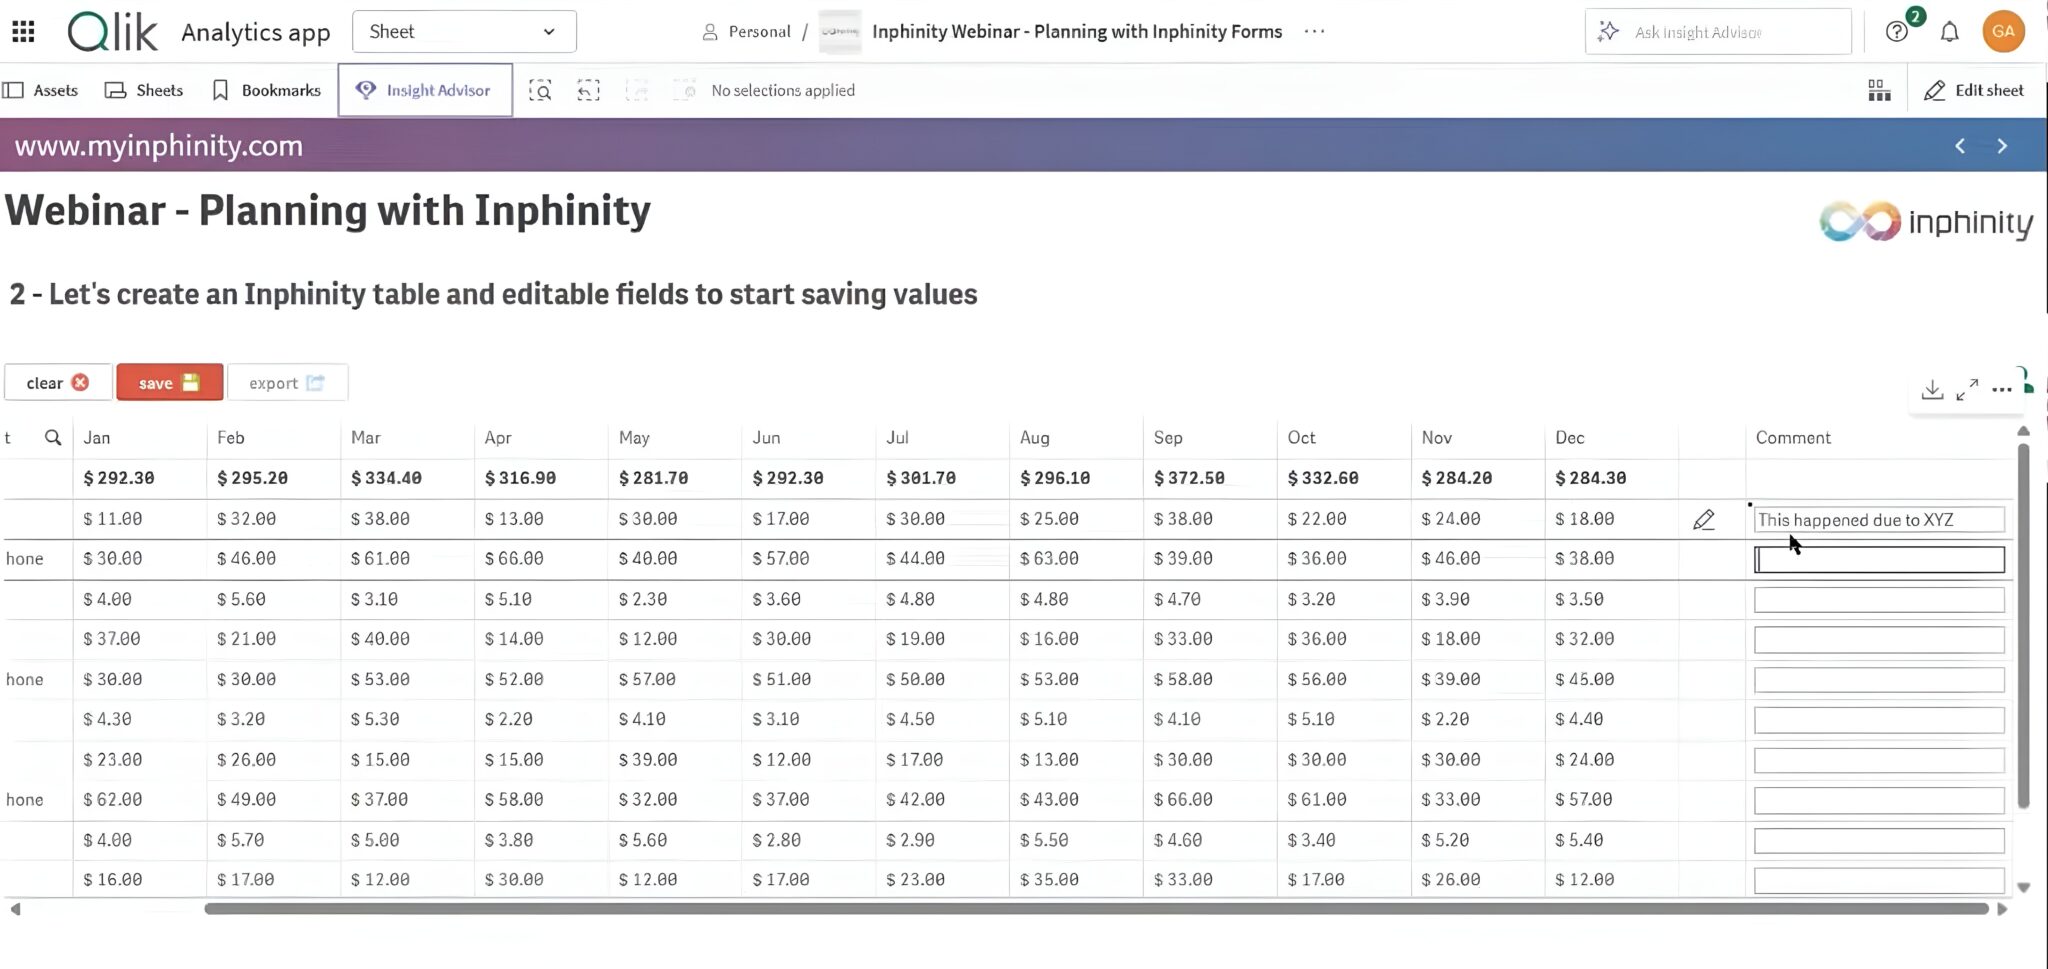The image size is (2048, 969).
Task: Open the table more options menu
Action: click(2001, 389)
